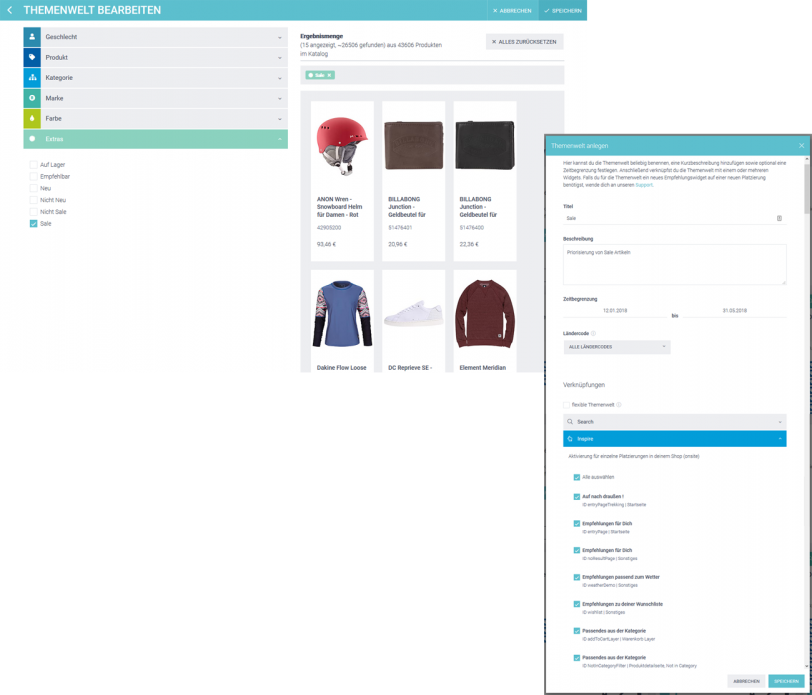The height and width of the screenshot is (695, 812).
Task: Uncheck Empfehlungen zu deiner Wunschliste
Action: pyautogui.click(x=576, y=604)
